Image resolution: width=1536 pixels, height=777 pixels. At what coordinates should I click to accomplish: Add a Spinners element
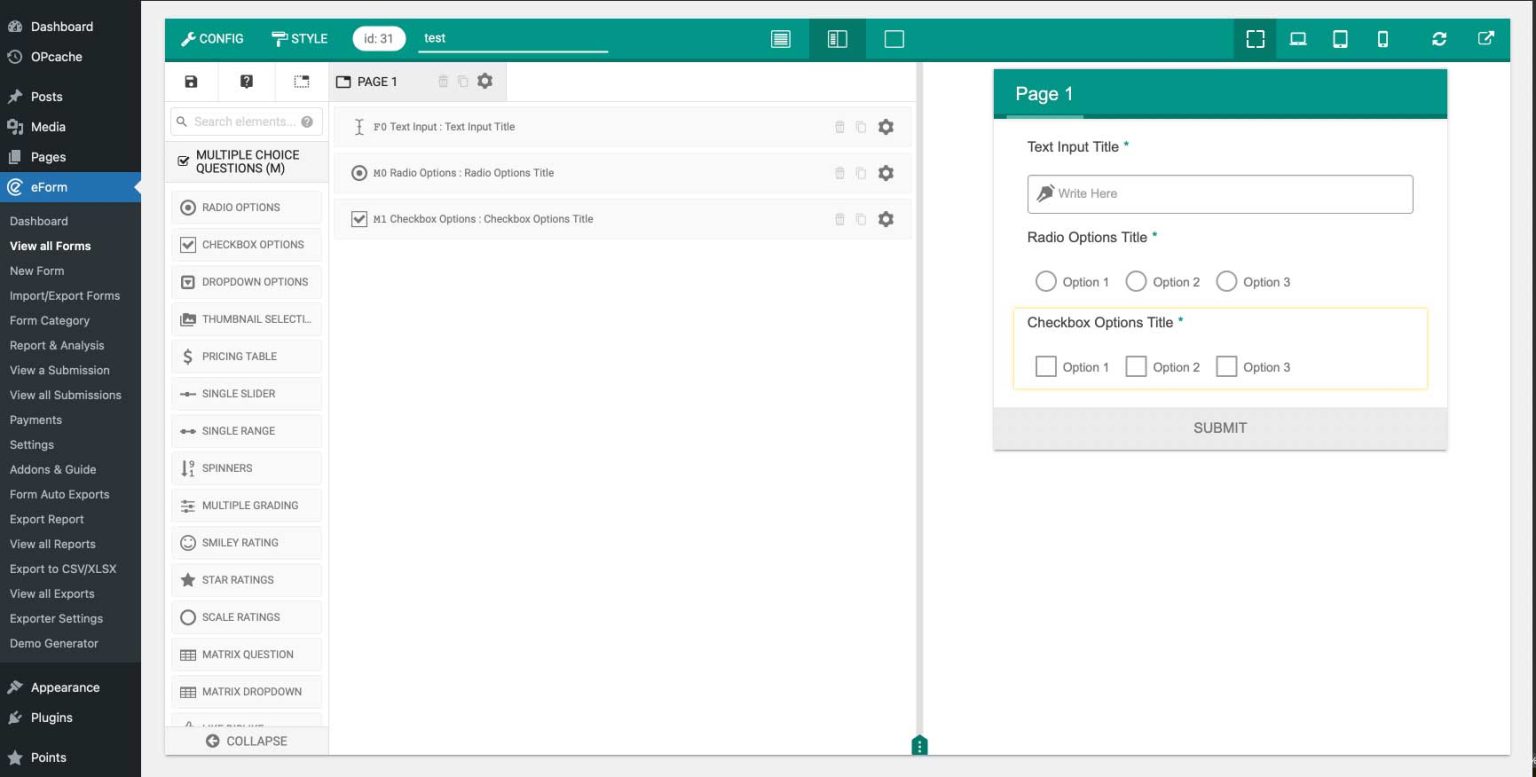pyautogui.click(x=246, y=468)
